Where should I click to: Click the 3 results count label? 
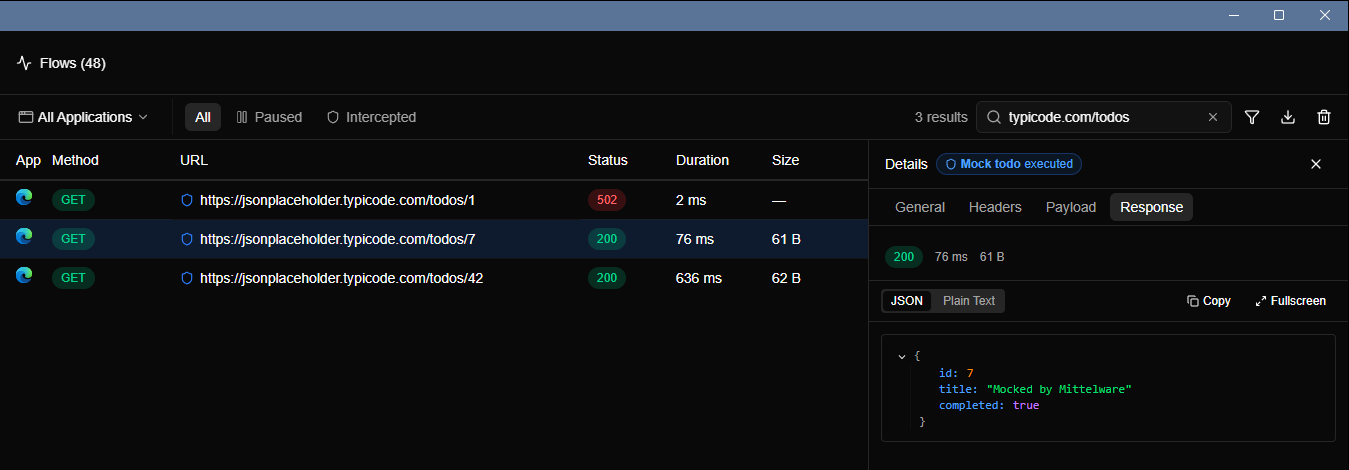click(941, 117)
